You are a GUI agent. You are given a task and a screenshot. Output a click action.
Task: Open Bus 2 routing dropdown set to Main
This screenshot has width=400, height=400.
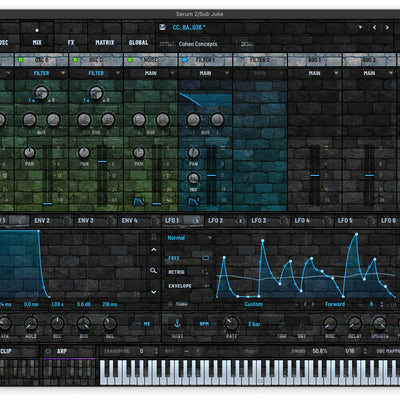tap(369, 73)
